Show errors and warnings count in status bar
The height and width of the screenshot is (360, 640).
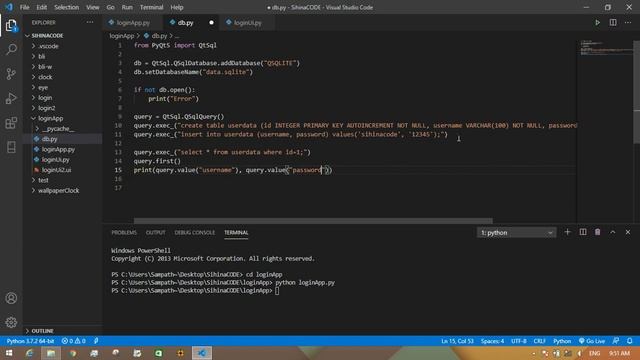click(73, 341)
